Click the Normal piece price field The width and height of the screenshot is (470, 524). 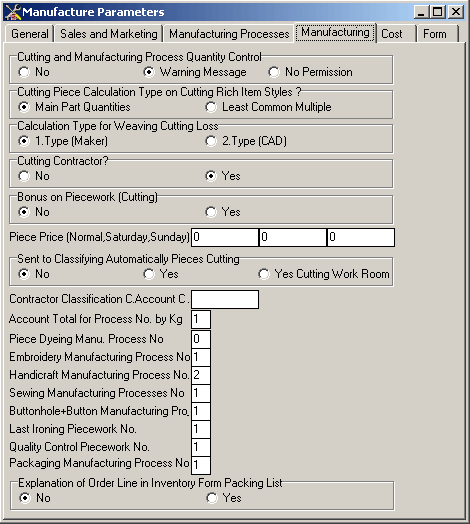coord(225,237)
